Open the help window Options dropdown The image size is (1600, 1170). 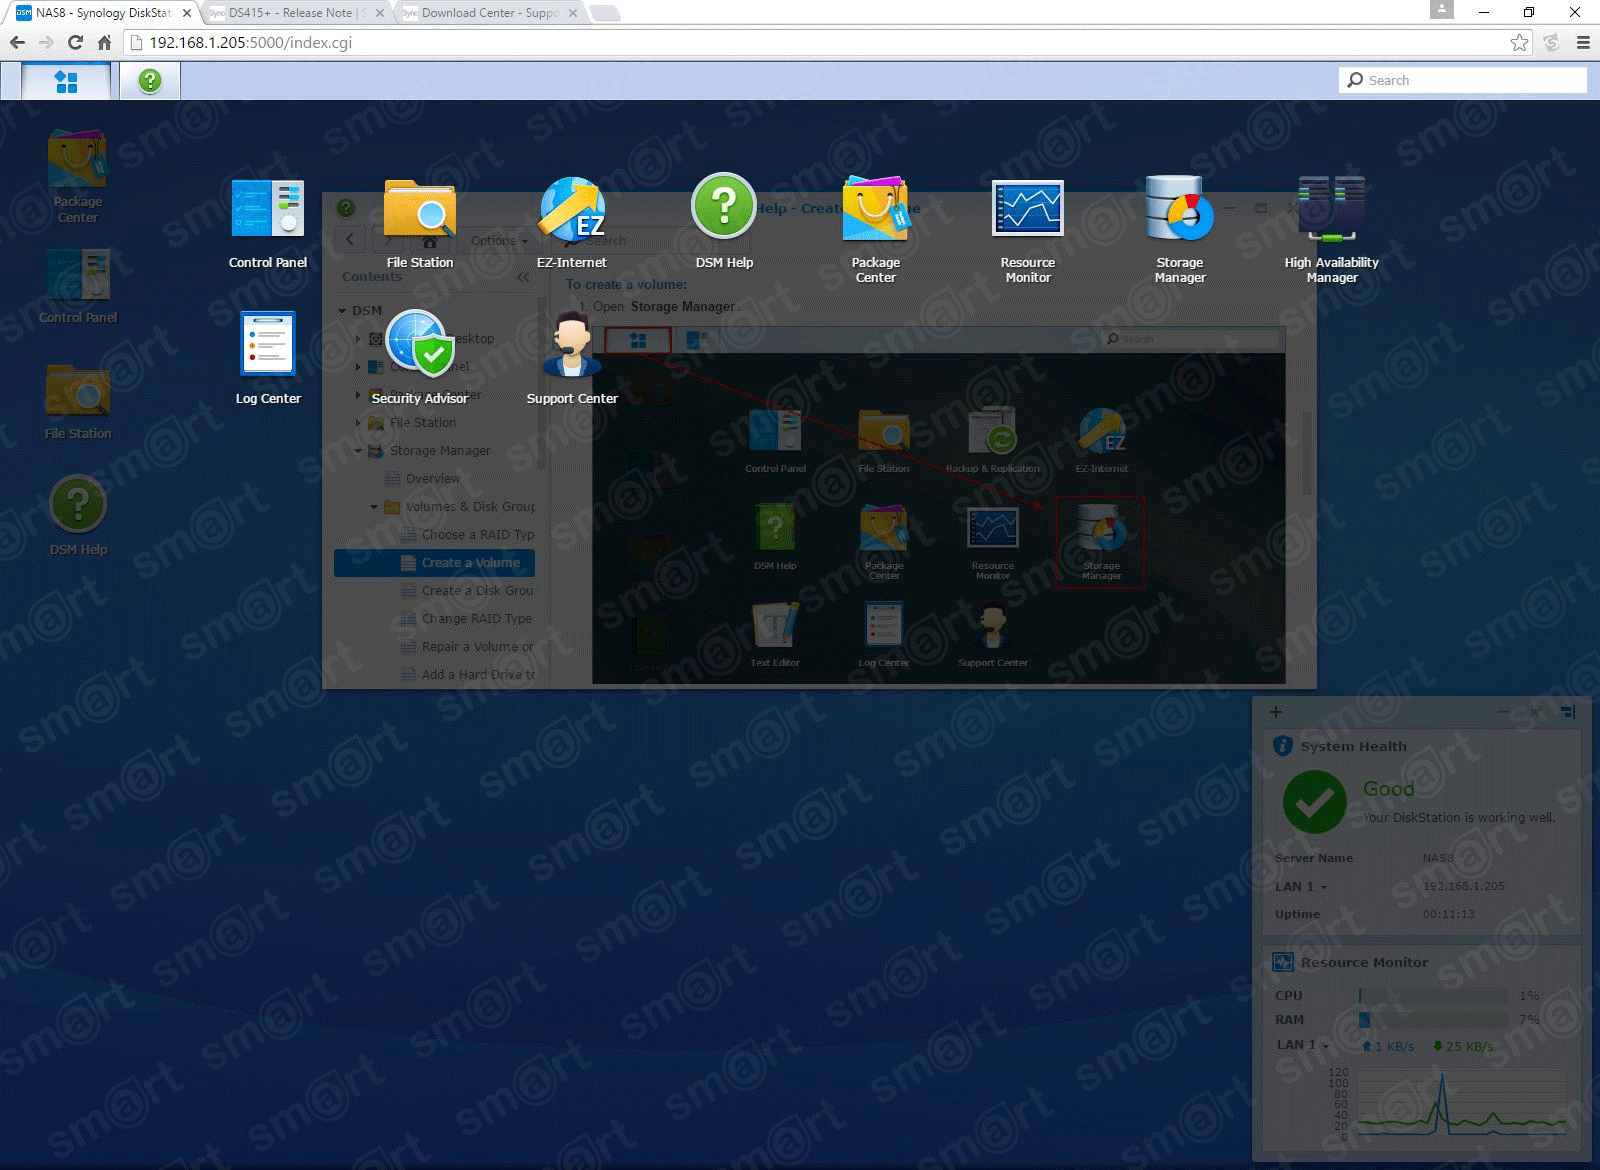coord(499,241)
